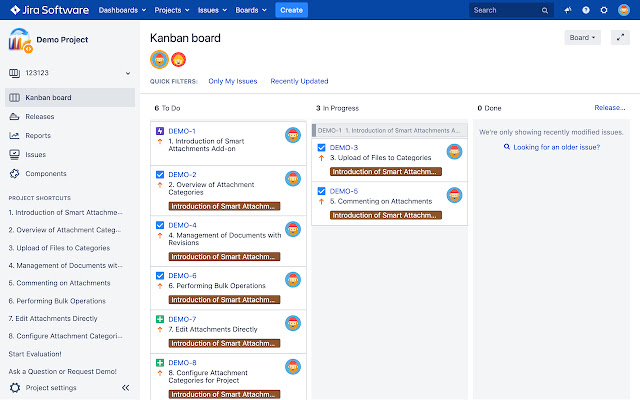640x400 pixels.
Task: Open 'Ask a Question or Request Demo!' shortcut
Action: 62,371
